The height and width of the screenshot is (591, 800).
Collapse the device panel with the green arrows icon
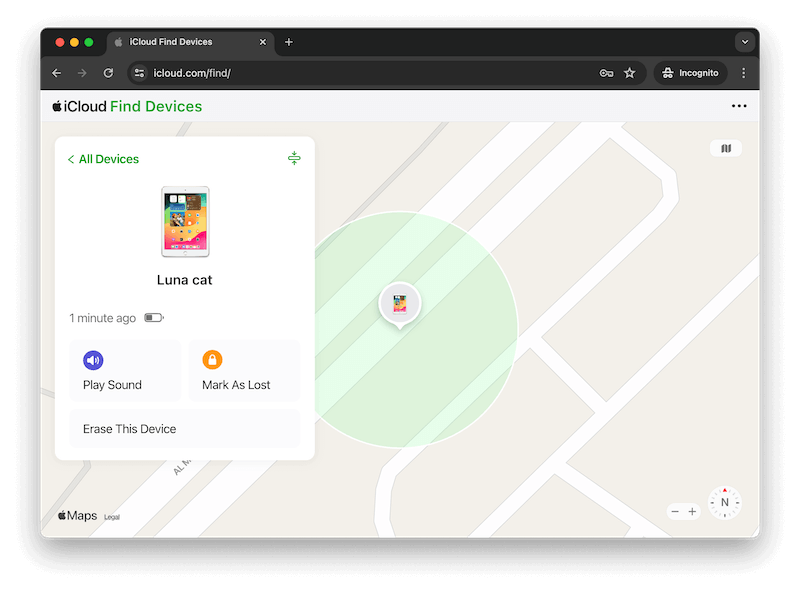click(x=294, y=158)
